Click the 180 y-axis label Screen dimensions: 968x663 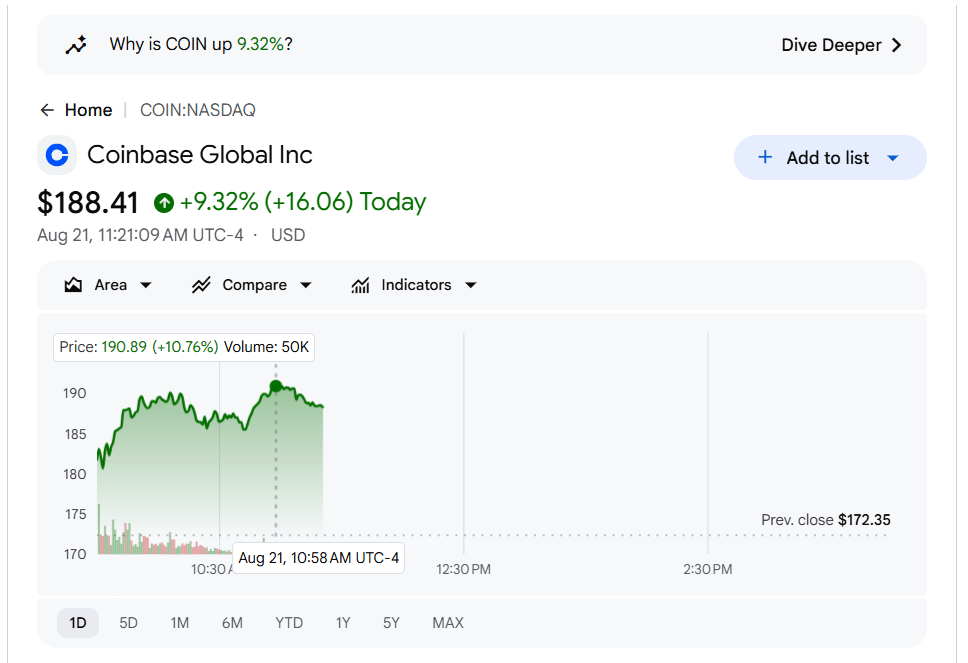pos(75,474)
